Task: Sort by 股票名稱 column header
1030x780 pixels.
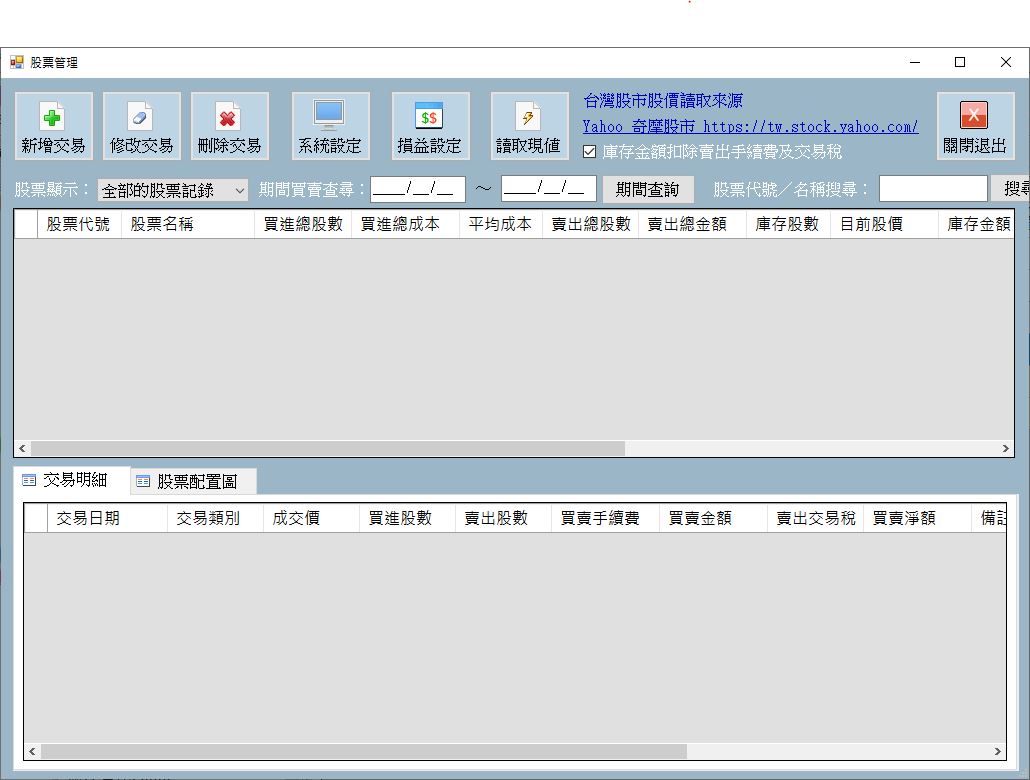Action: (x=188, y=224)
